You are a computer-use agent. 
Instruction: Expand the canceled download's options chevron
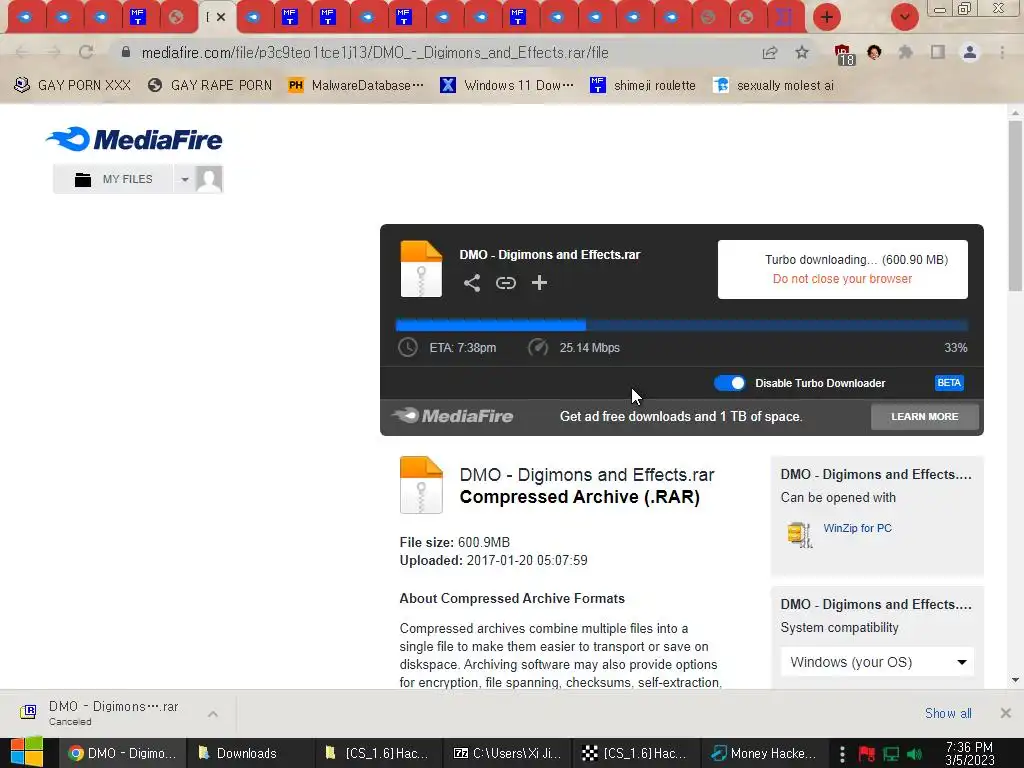[x=213, y=714]
